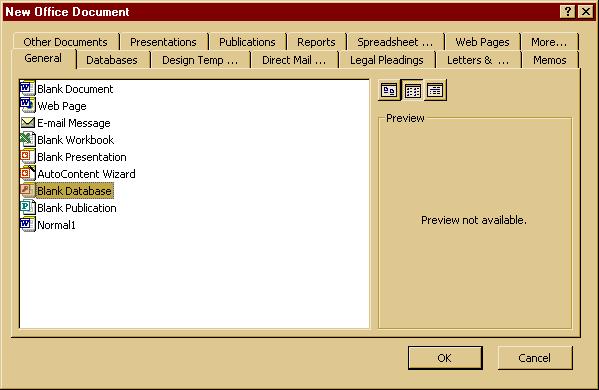The height and width of the screenshot is (390, 599).
Task: Click the question mark Help button in title bar
Action: coord(568,12)
